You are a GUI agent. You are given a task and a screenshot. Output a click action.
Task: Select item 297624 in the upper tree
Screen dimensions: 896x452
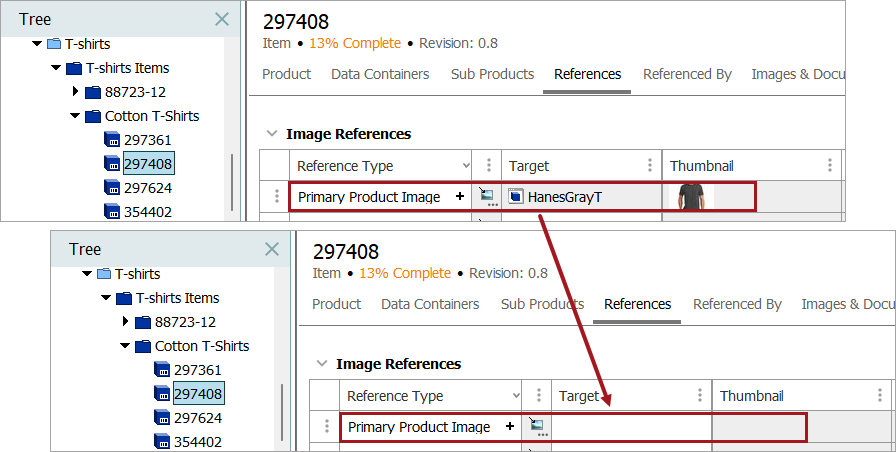pos(147,188)
